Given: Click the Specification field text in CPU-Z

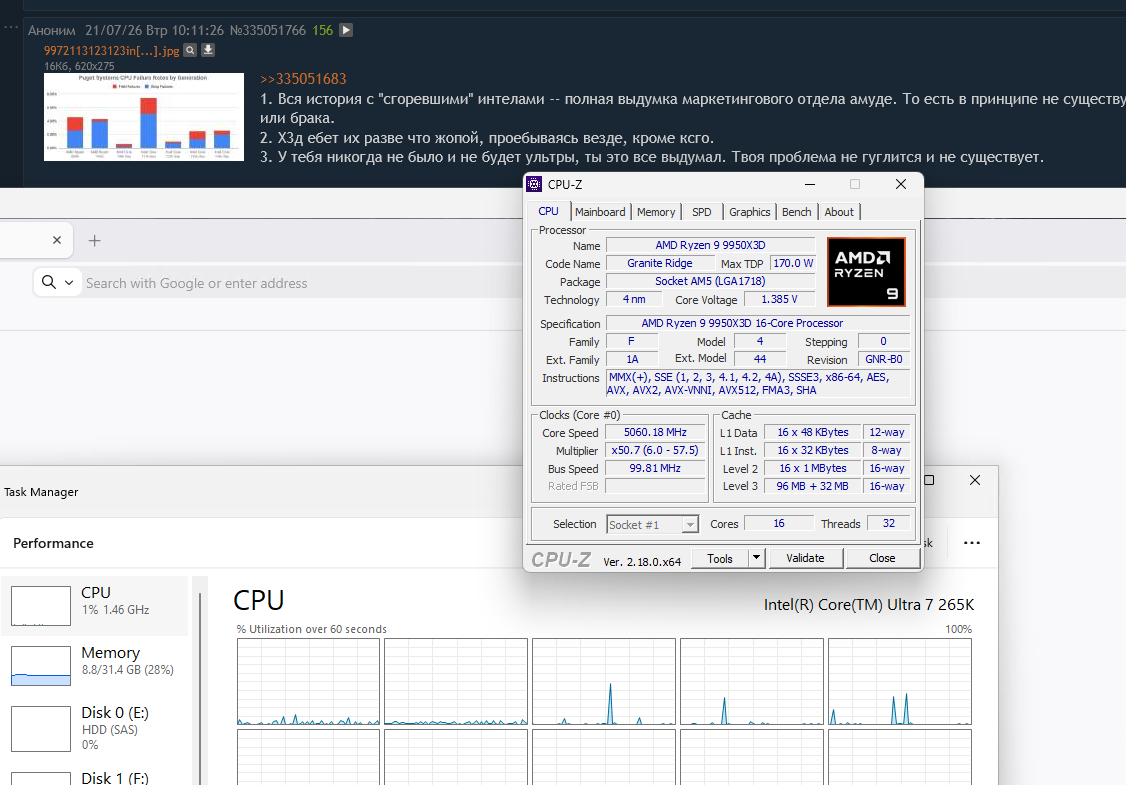Looking at the screenshot, I should click(x=758, y=323).
